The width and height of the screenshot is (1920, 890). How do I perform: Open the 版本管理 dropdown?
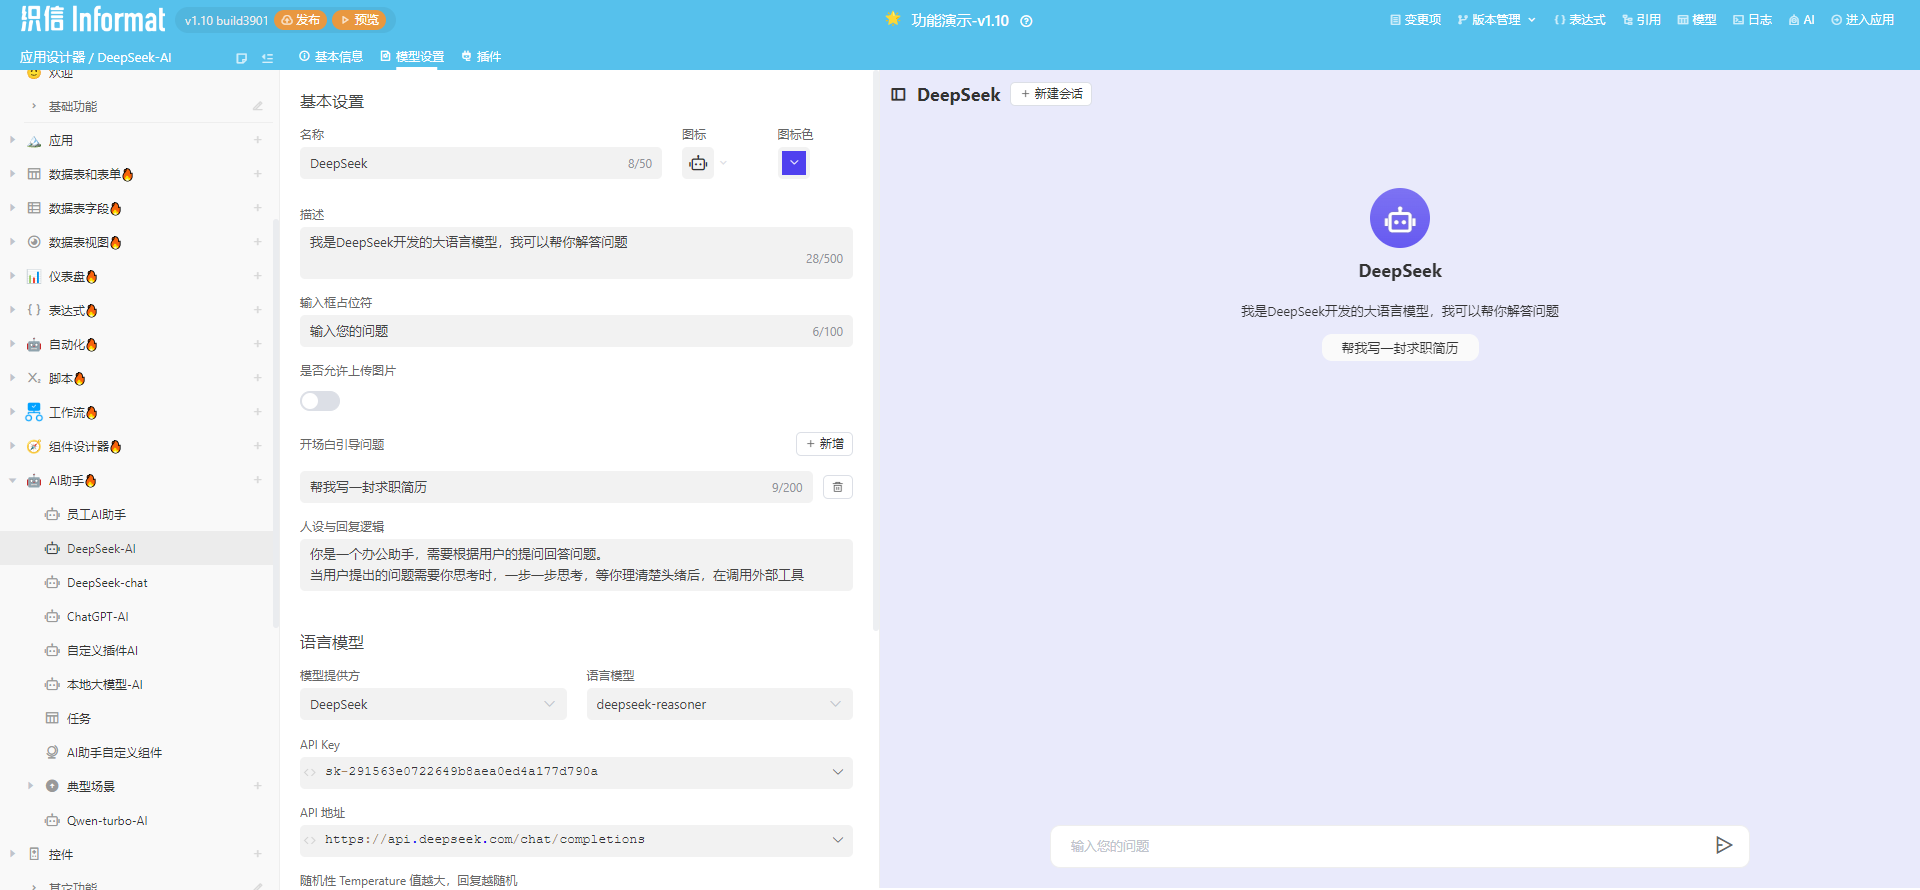pyautogui.click(x=1496, y=20)
